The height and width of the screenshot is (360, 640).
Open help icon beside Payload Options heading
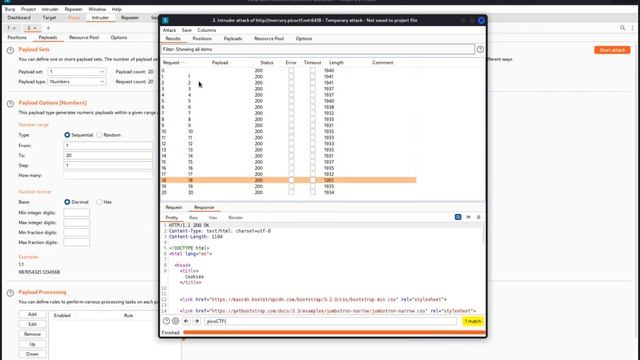pos(10,104)
